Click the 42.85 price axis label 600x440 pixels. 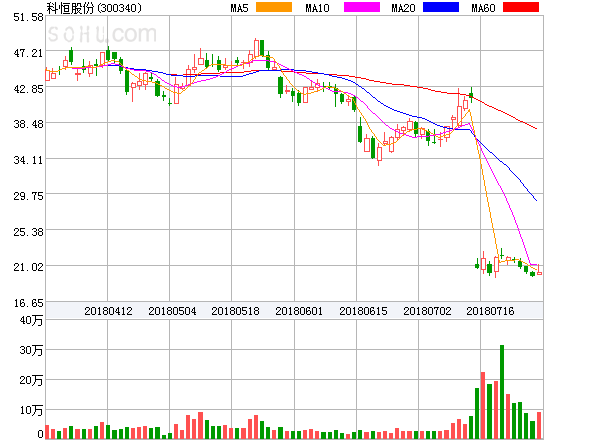point(28,89)
